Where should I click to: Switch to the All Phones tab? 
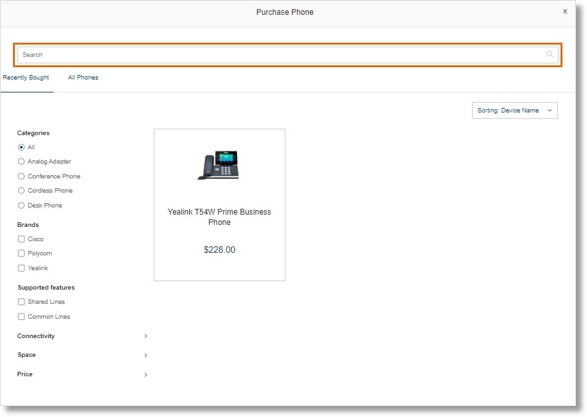pyautogui.click(x=83, y=77)
